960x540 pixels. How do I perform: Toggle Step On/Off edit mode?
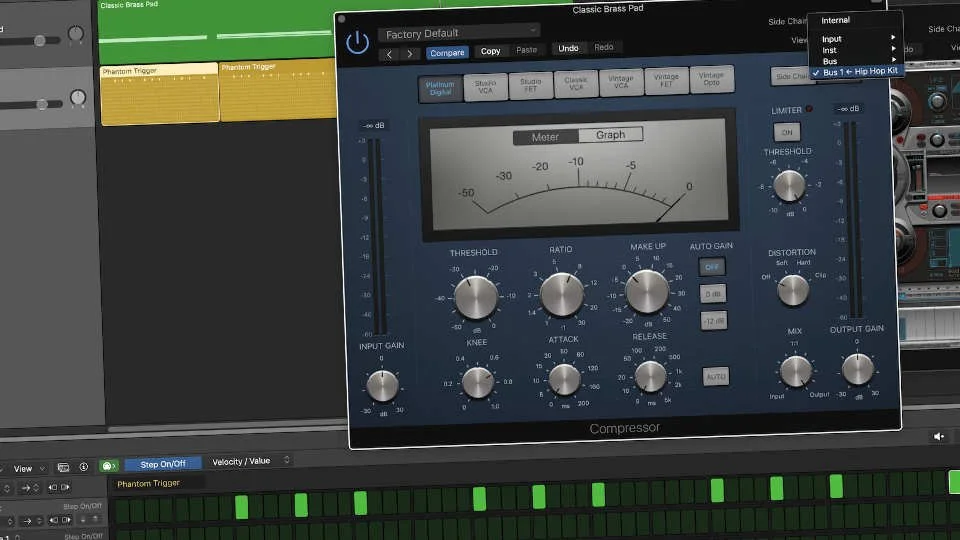click(163, 464)
